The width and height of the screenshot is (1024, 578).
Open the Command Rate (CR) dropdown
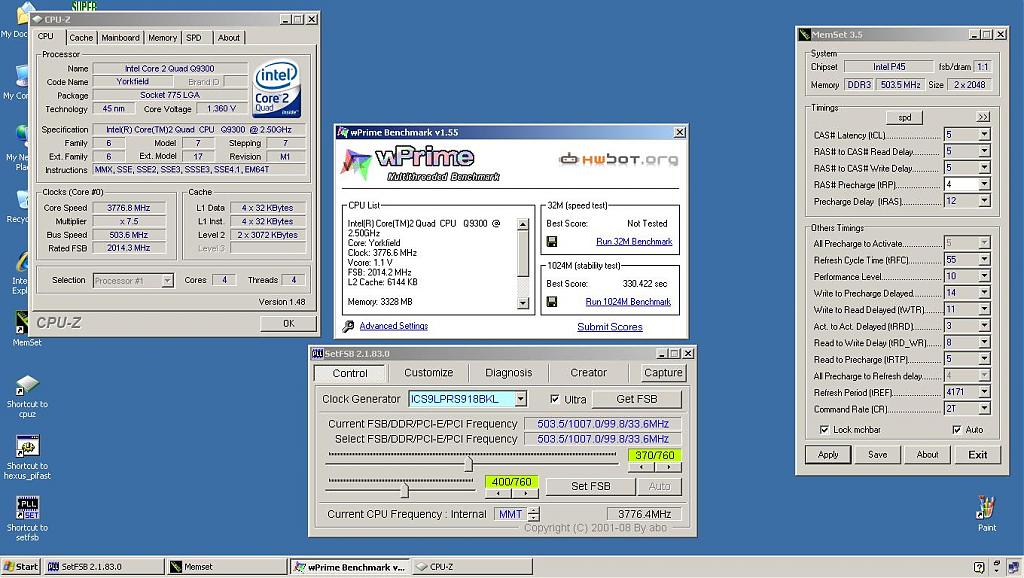(984, 408)
